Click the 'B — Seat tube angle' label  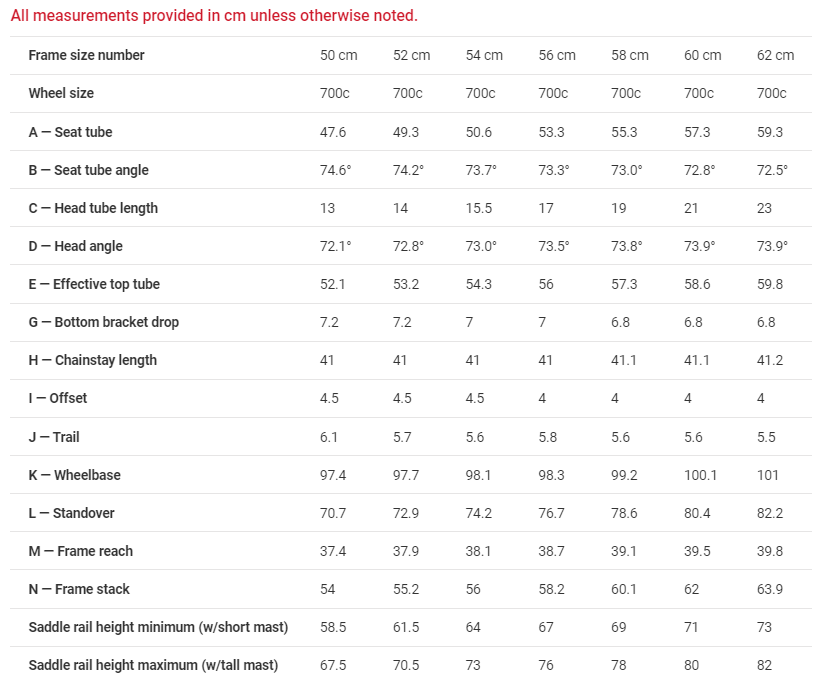point(89,170)
